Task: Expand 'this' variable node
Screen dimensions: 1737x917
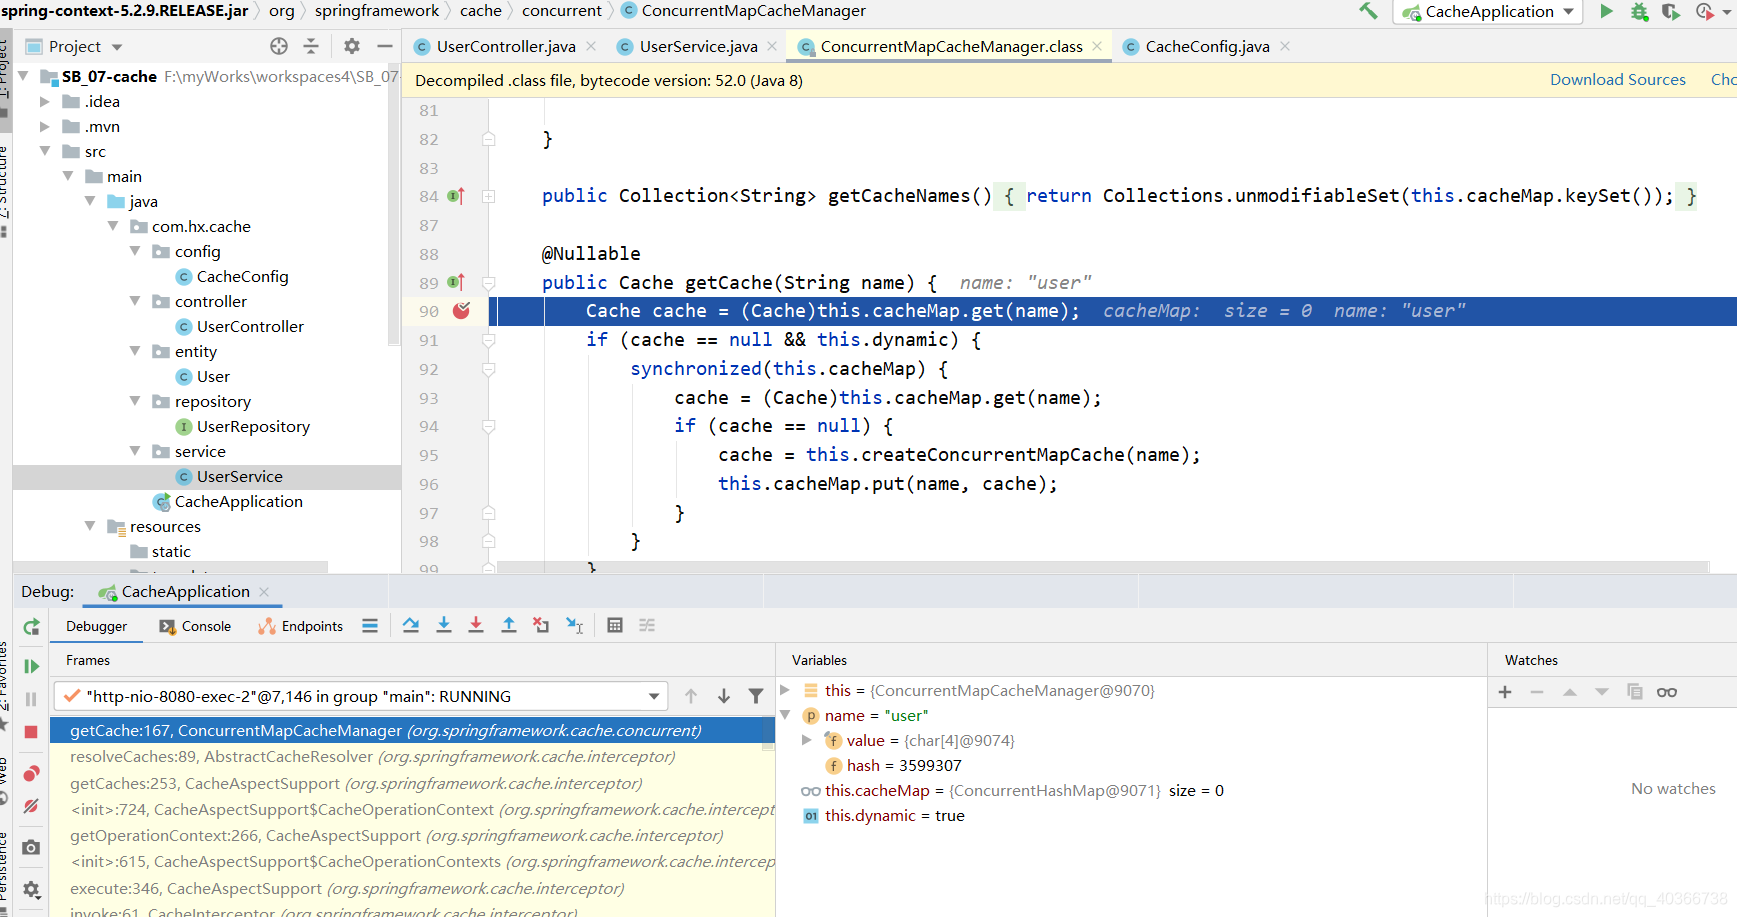Action: pyautogui.click(x=786, y=690)
